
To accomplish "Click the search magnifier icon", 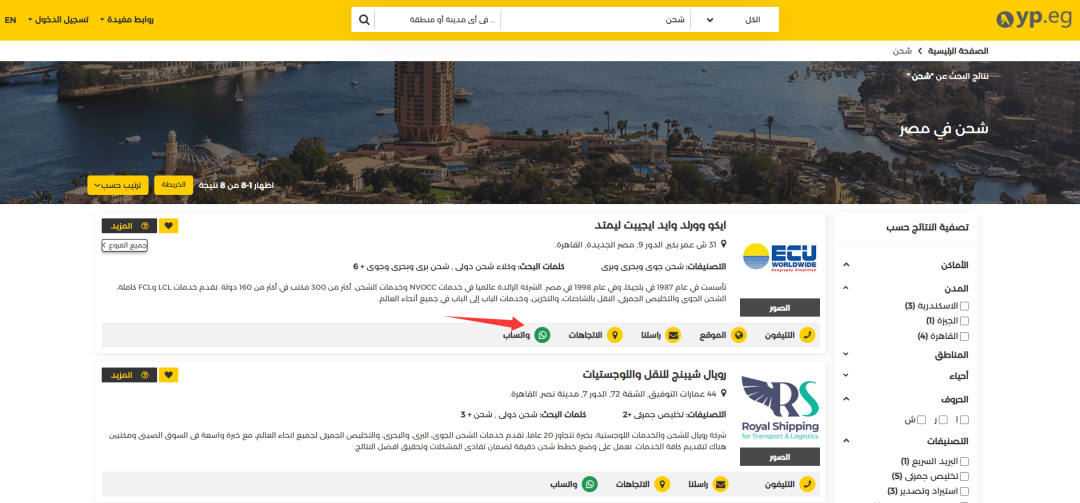I will pos(364,19).
